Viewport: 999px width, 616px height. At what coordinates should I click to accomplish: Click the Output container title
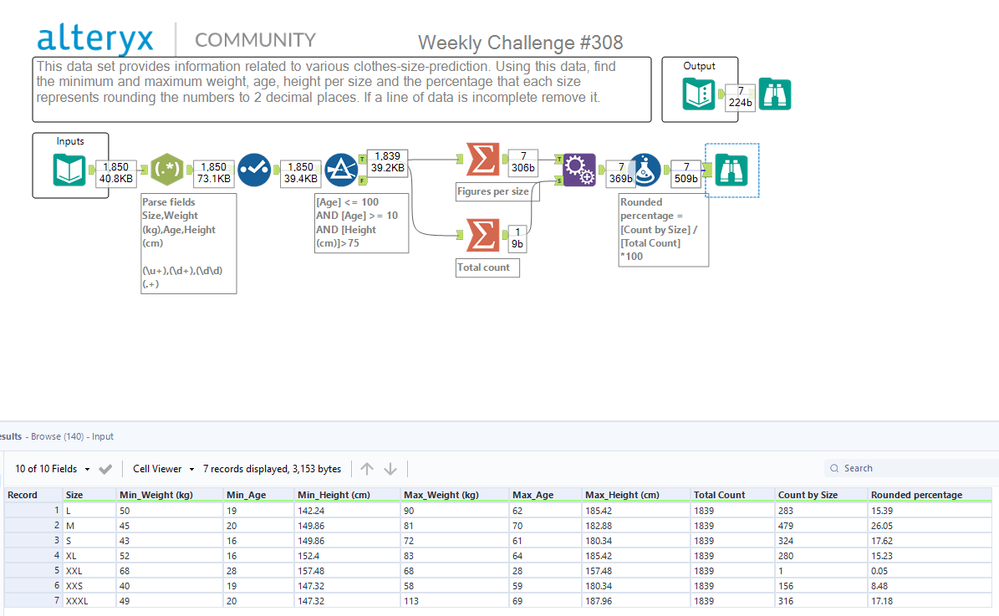coord(699,66)
